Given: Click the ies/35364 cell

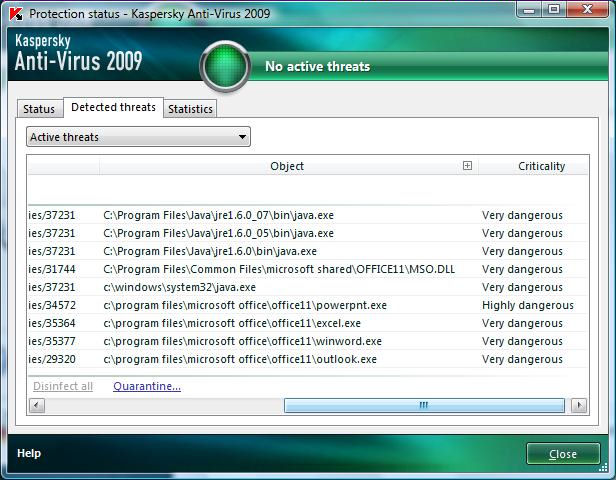Looking at the screenshot, I should pyautogui.click(x=52, y=324).
